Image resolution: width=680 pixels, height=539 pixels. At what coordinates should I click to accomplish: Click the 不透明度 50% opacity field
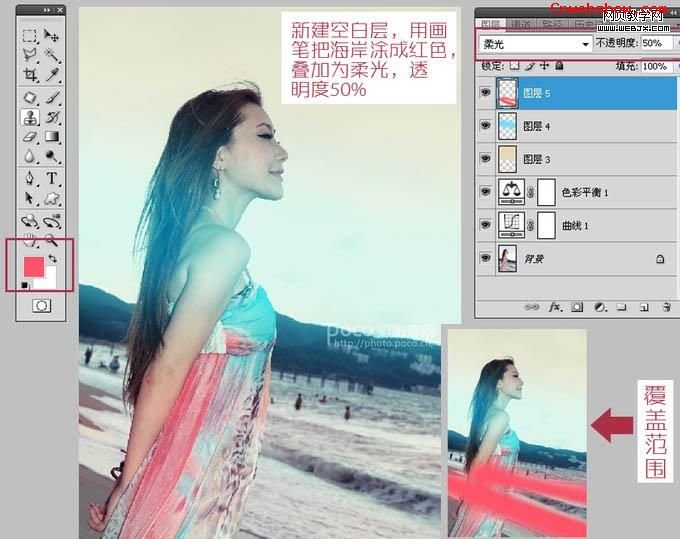[x=656, y=43]
